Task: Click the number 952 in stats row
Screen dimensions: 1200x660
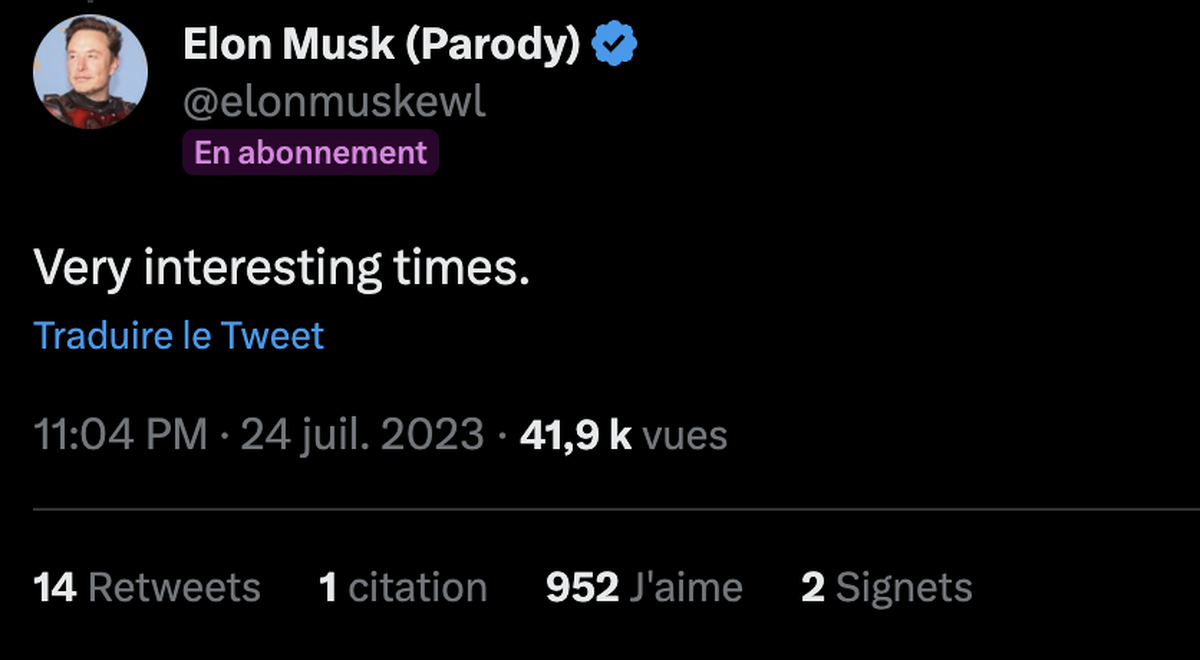Action: (x=583, y=587)
